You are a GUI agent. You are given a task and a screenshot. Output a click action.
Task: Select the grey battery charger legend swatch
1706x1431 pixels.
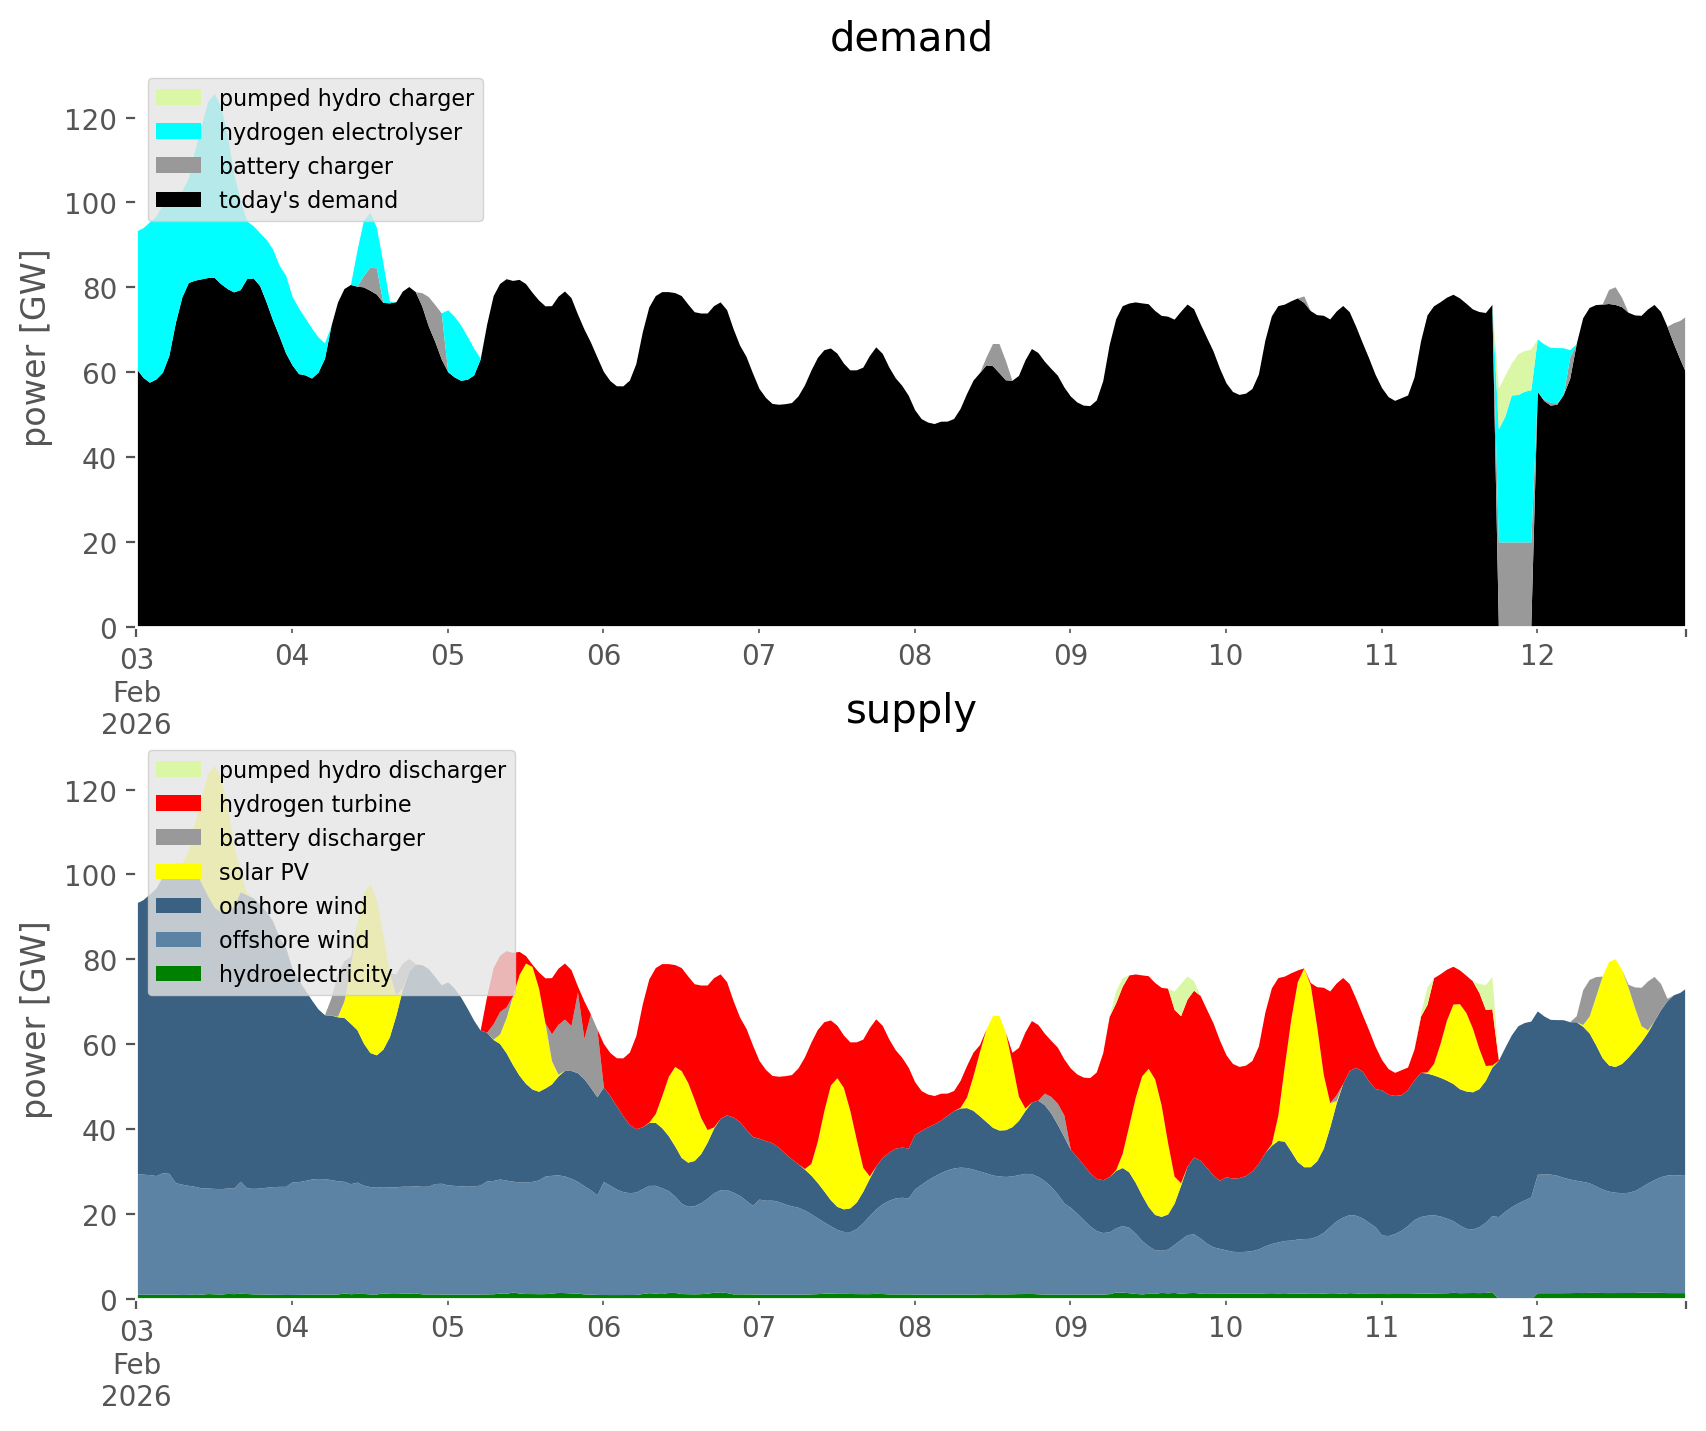pos(179,166)
